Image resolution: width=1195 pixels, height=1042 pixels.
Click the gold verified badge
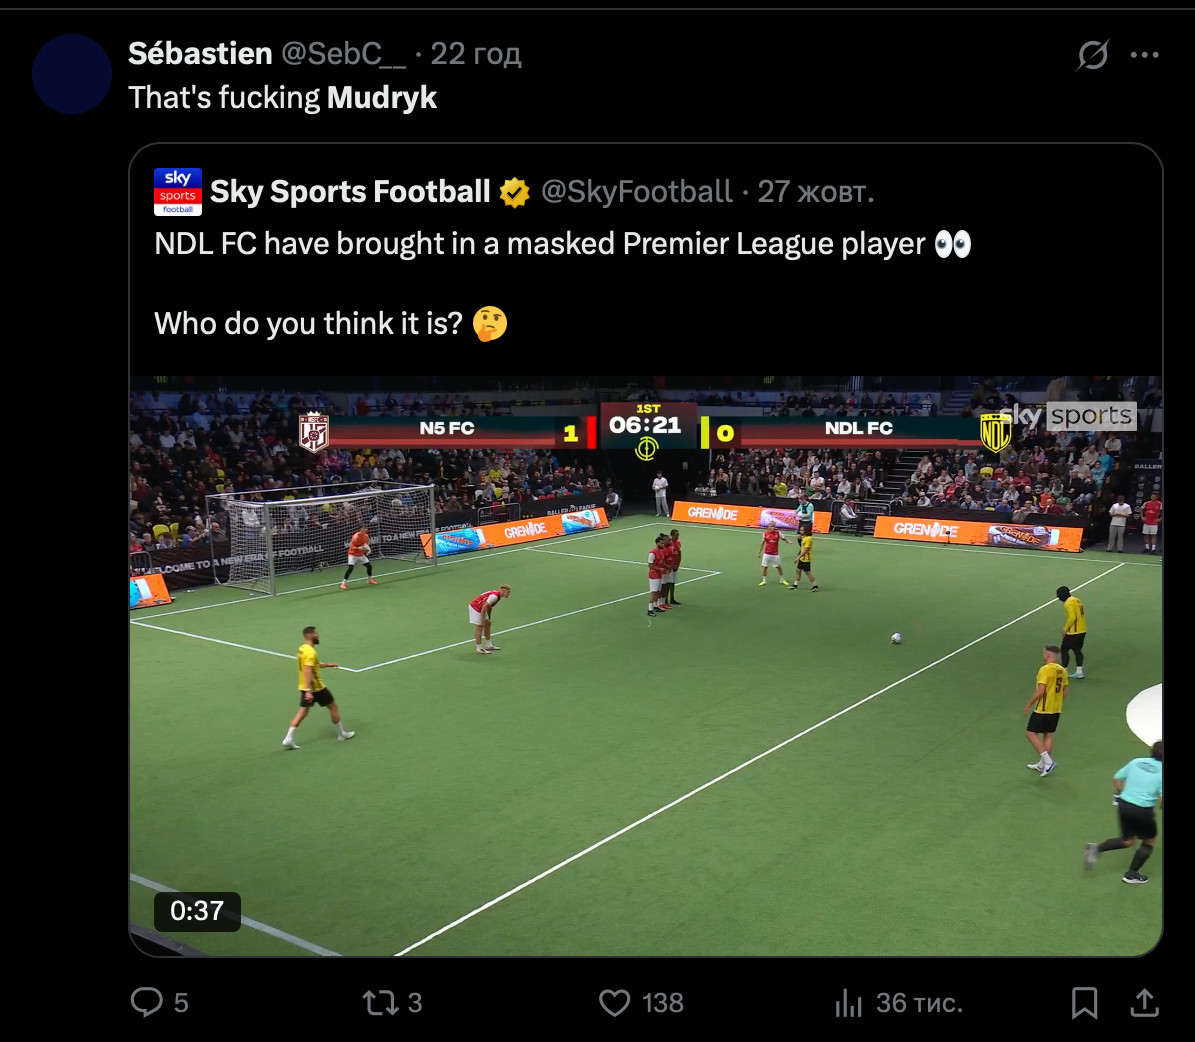tap(514, 192)
